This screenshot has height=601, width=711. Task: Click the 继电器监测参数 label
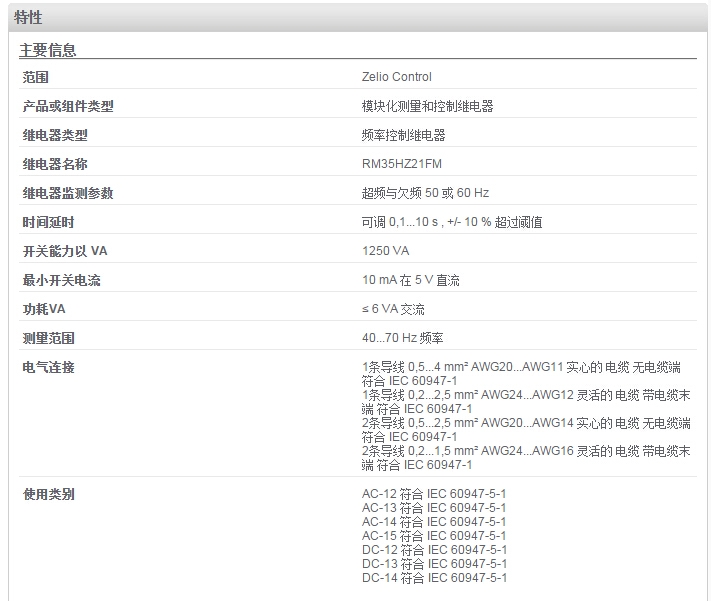coord(68,193)
